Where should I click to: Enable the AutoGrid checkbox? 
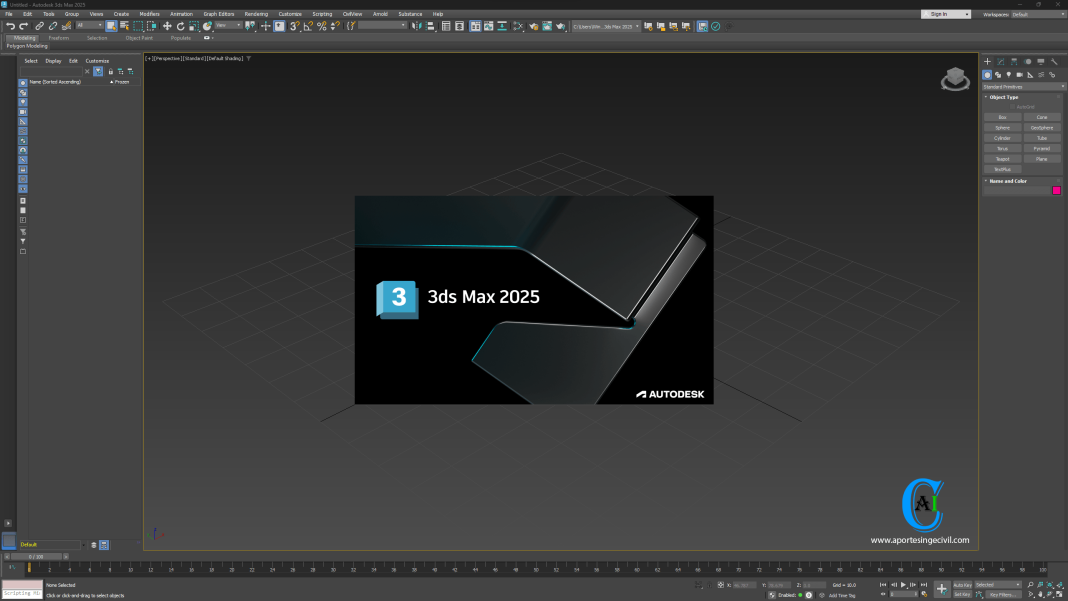1012,106
